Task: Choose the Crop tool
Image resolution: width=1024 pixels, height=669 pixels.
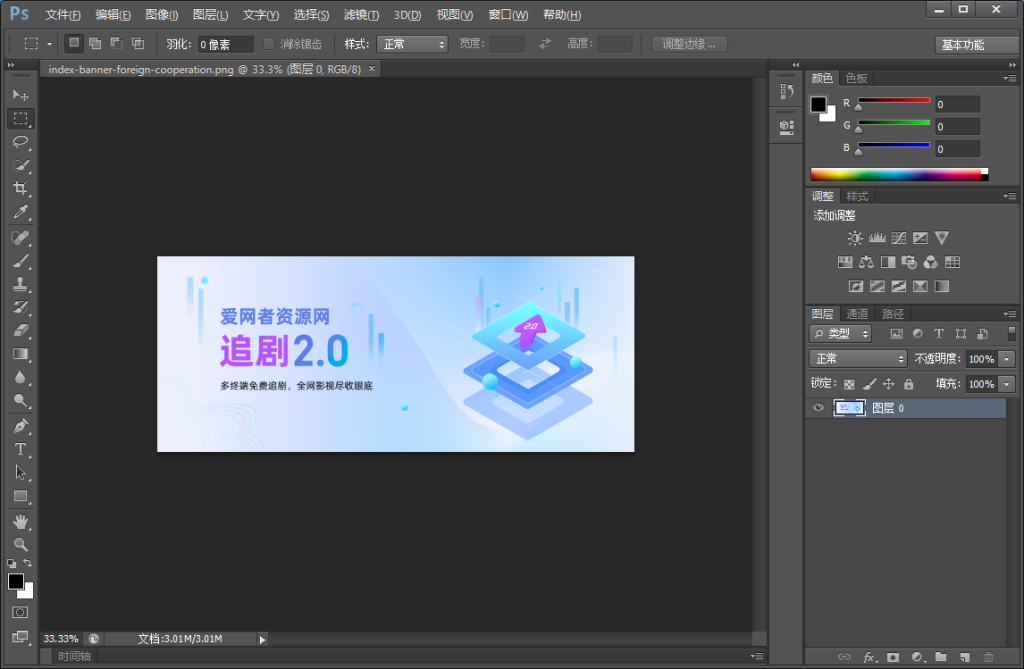Action: coord(20,188)
